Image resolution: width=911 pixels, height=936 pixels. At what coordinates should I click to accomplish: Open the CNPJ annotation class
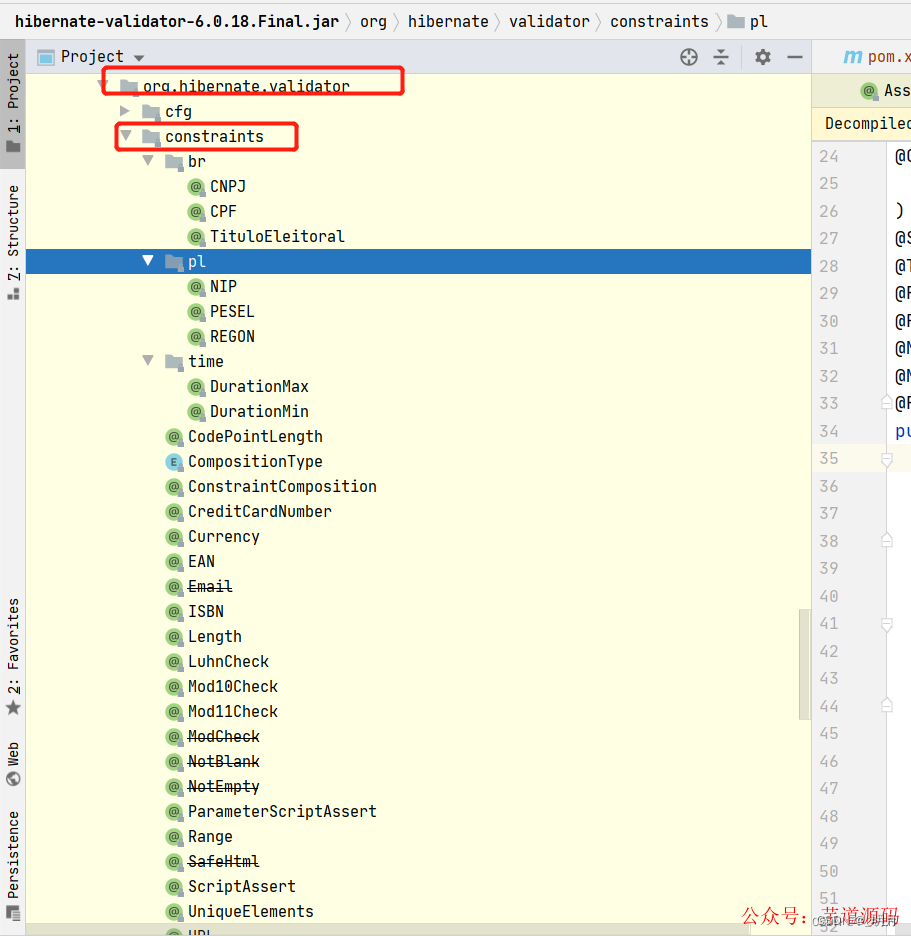pyautogui.click(x=217, y=187)
